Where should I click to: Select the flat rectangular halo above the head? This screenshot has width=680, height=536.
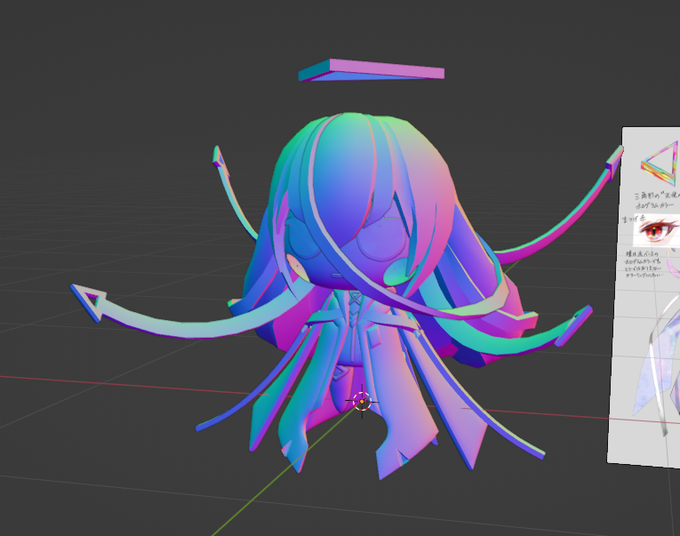371,71
